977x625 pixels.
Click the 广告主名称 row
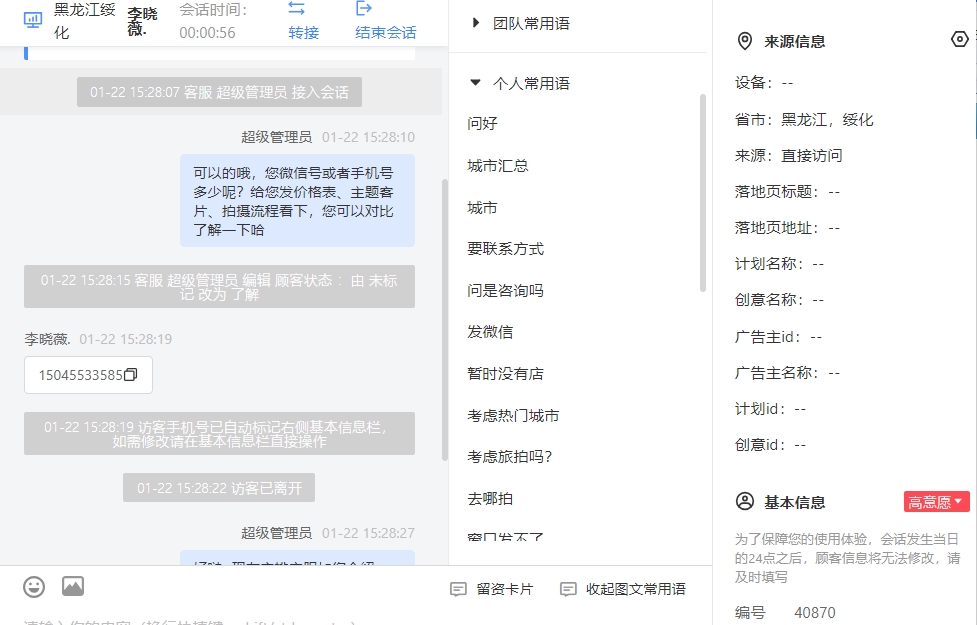(788, 373)
